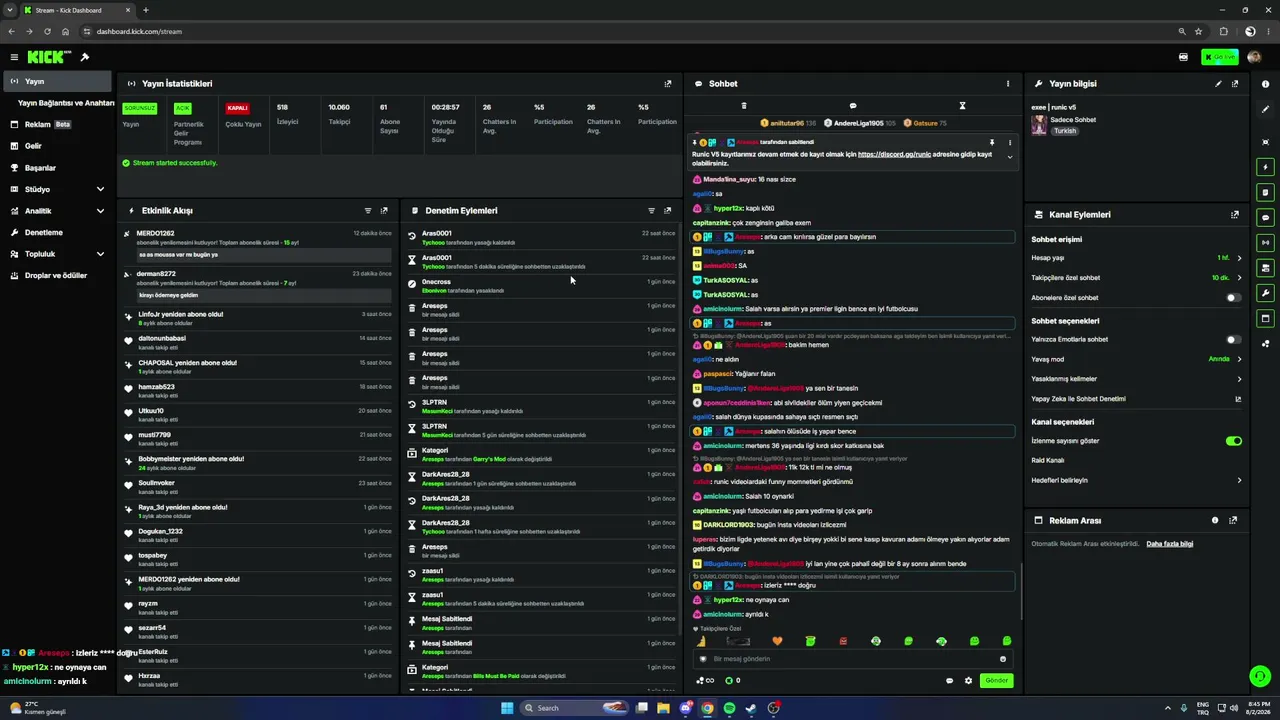The image size is (1280, 720).
Task: Click the broadcast signal icon in right sidebar
Action: pyautogui.click(x=1265, y=242)
